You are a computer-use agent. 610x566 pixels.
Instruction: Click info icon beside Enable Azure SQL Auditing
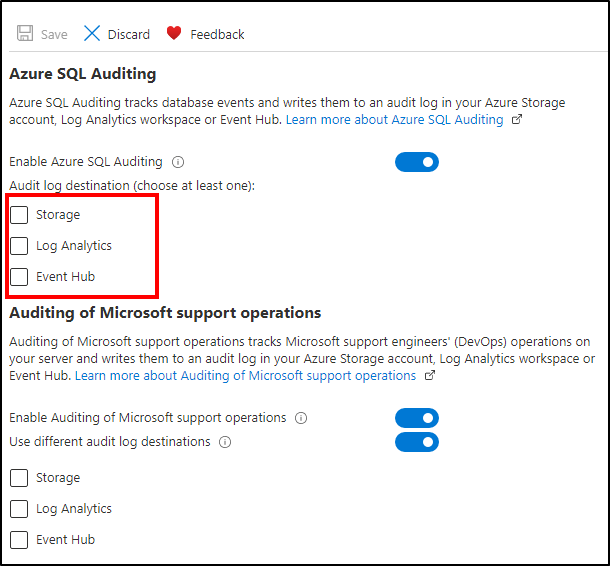178,162
